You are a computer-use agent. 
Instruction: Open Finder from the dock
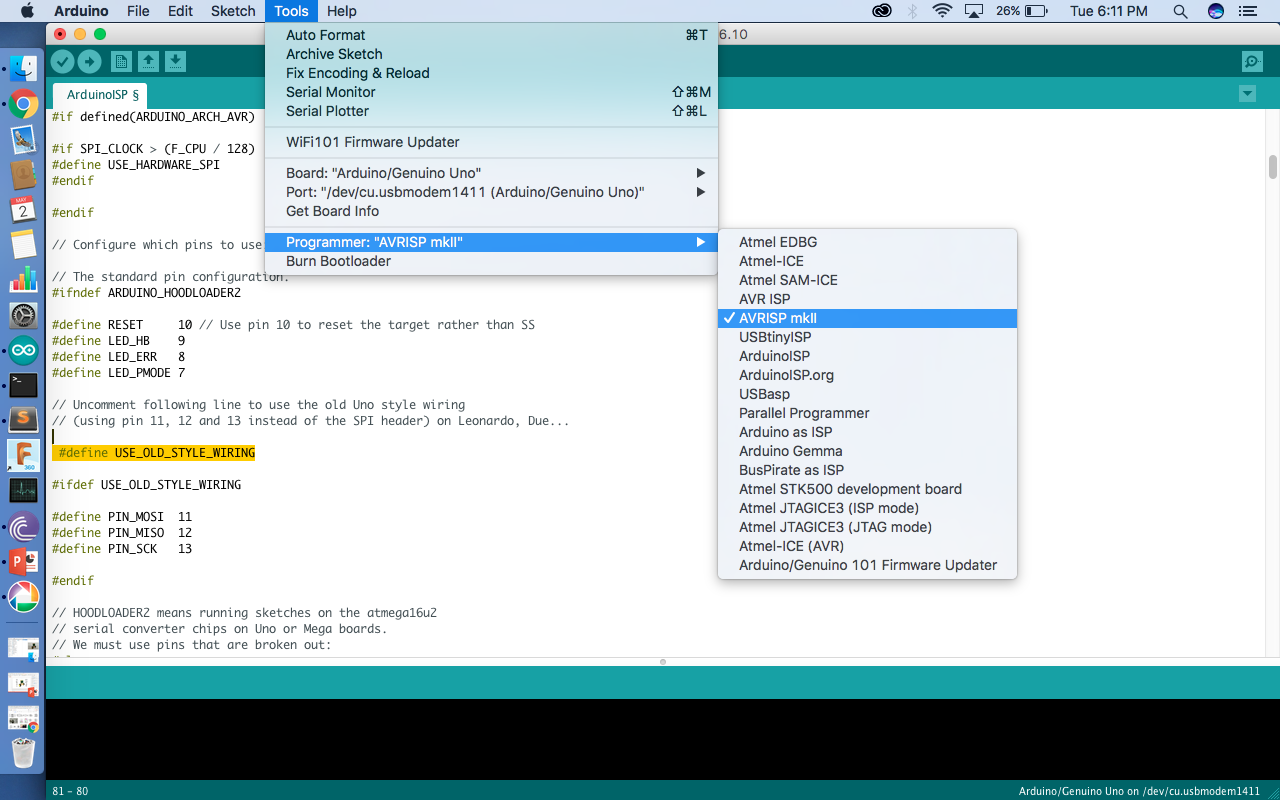(x=23, y=69)
